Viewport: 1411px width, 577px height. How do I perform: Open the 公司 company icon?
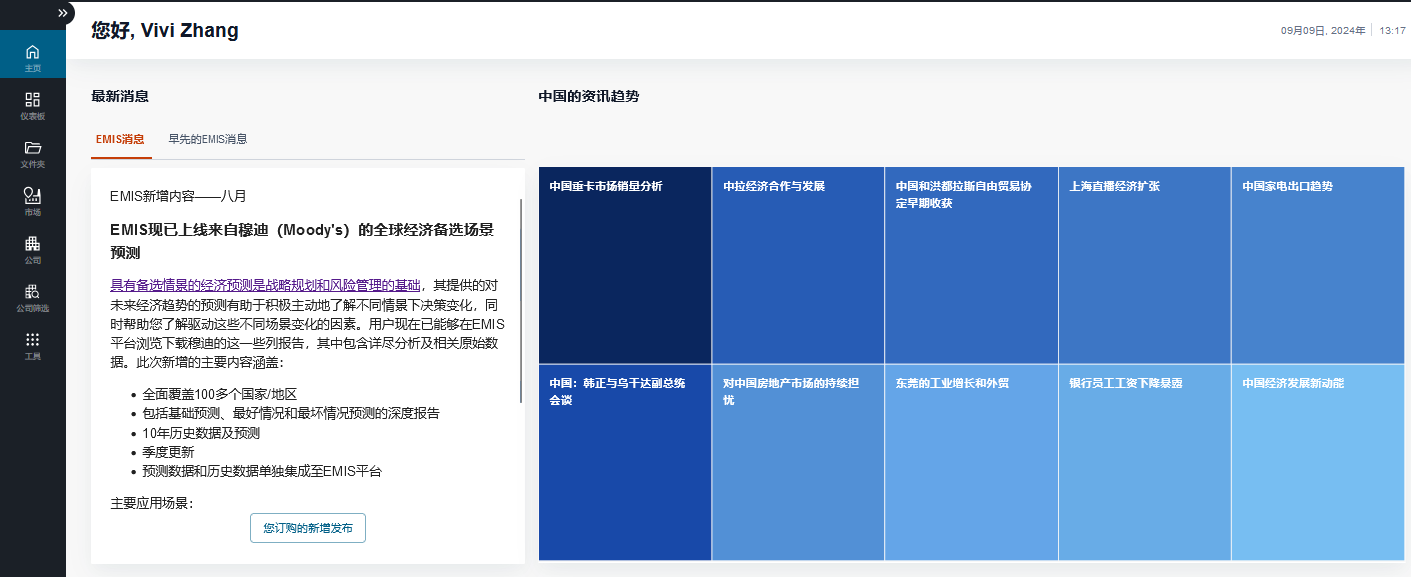coord(33,249)
